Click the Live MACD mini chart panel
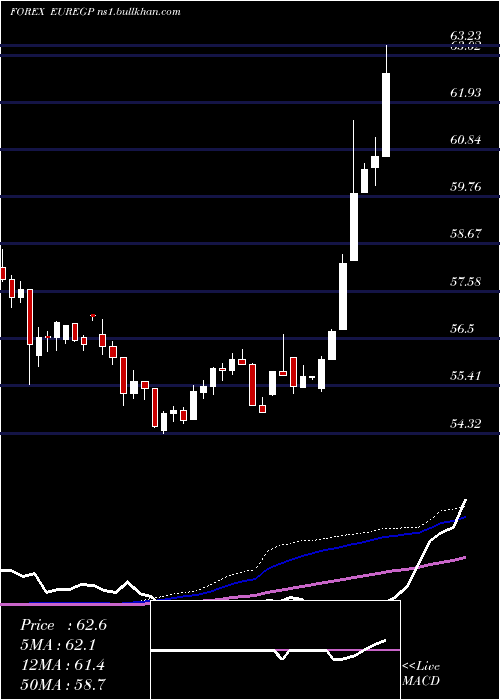 pyautogui.click(x=275, y=650)
